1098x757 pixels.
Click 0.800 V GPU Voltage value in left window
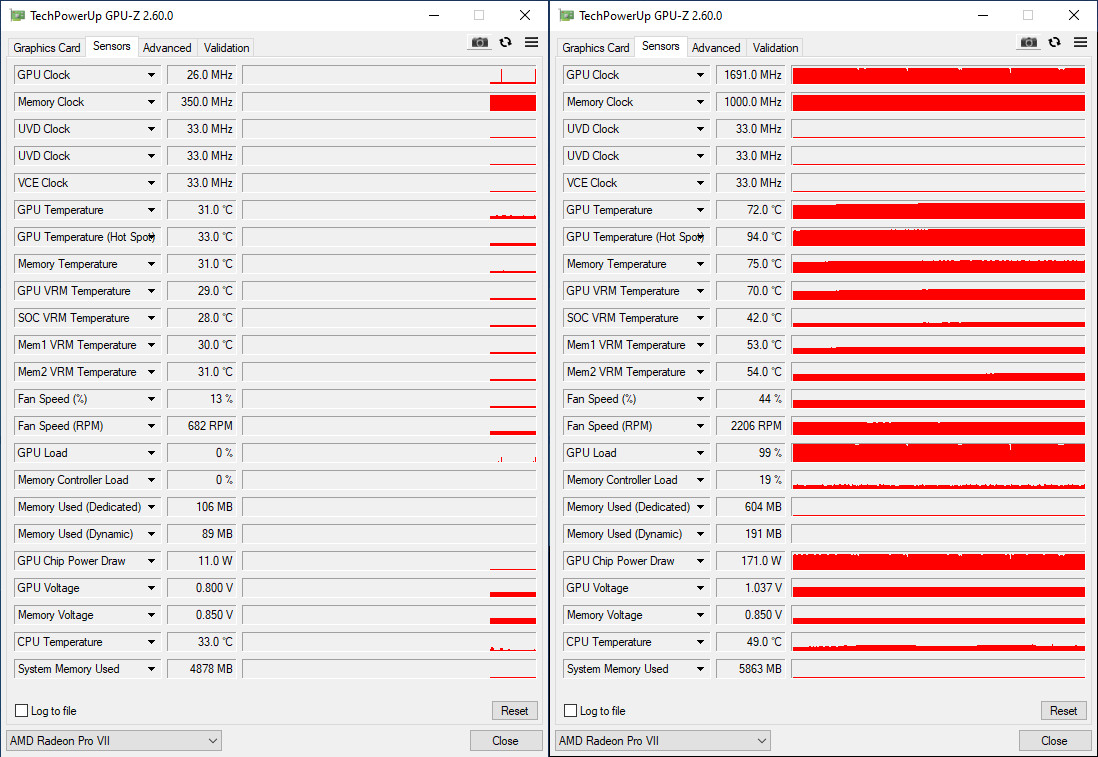200,588
